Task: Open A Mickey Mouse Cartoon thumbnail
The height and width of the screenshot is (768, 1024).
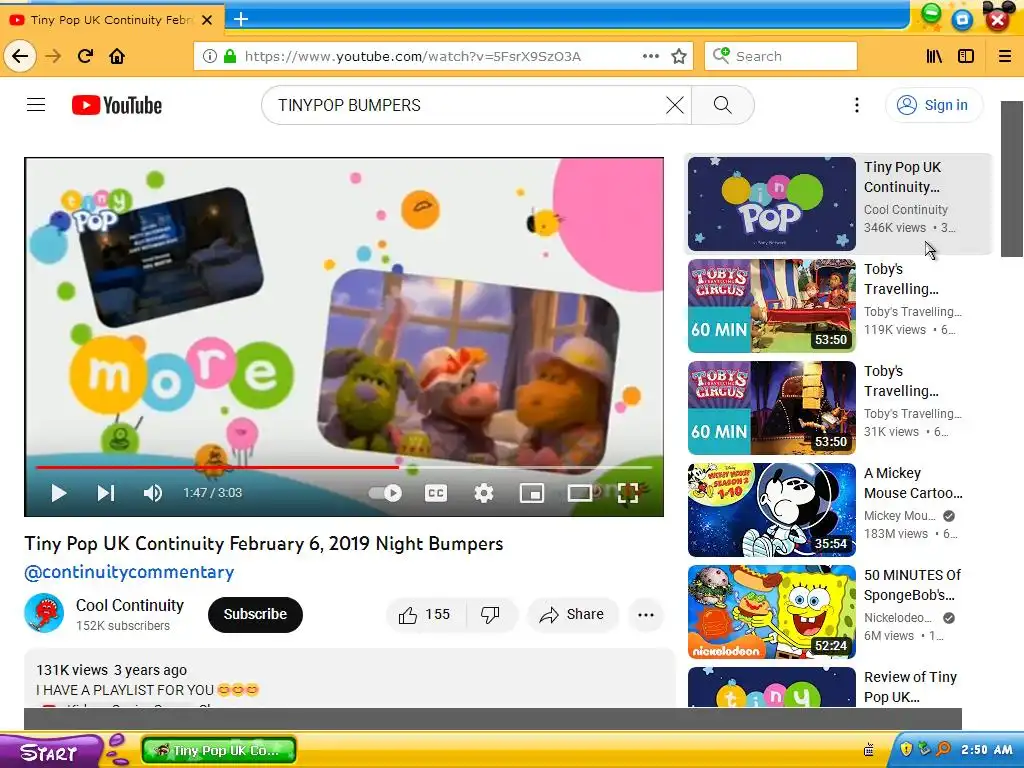Action: [x=771, y=509]
